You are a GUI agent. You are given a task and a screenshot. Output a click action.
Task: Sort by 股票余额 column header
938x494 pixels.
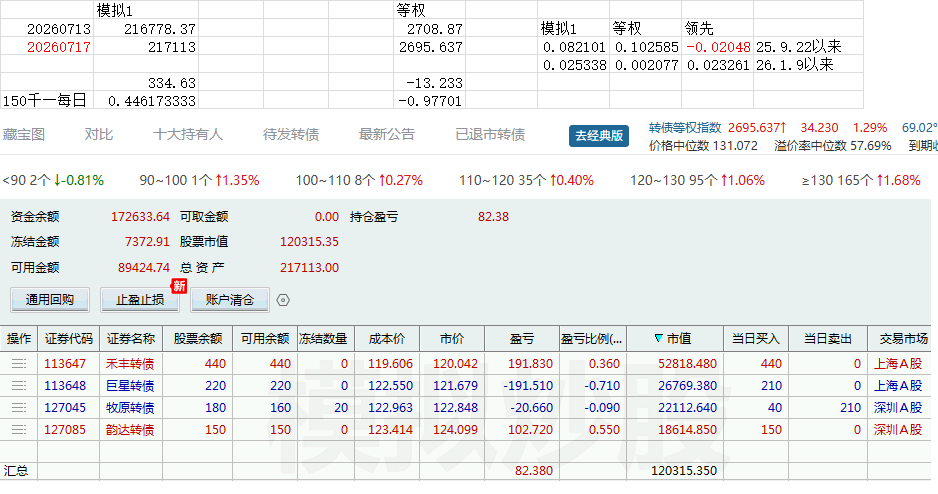(198, 339)
